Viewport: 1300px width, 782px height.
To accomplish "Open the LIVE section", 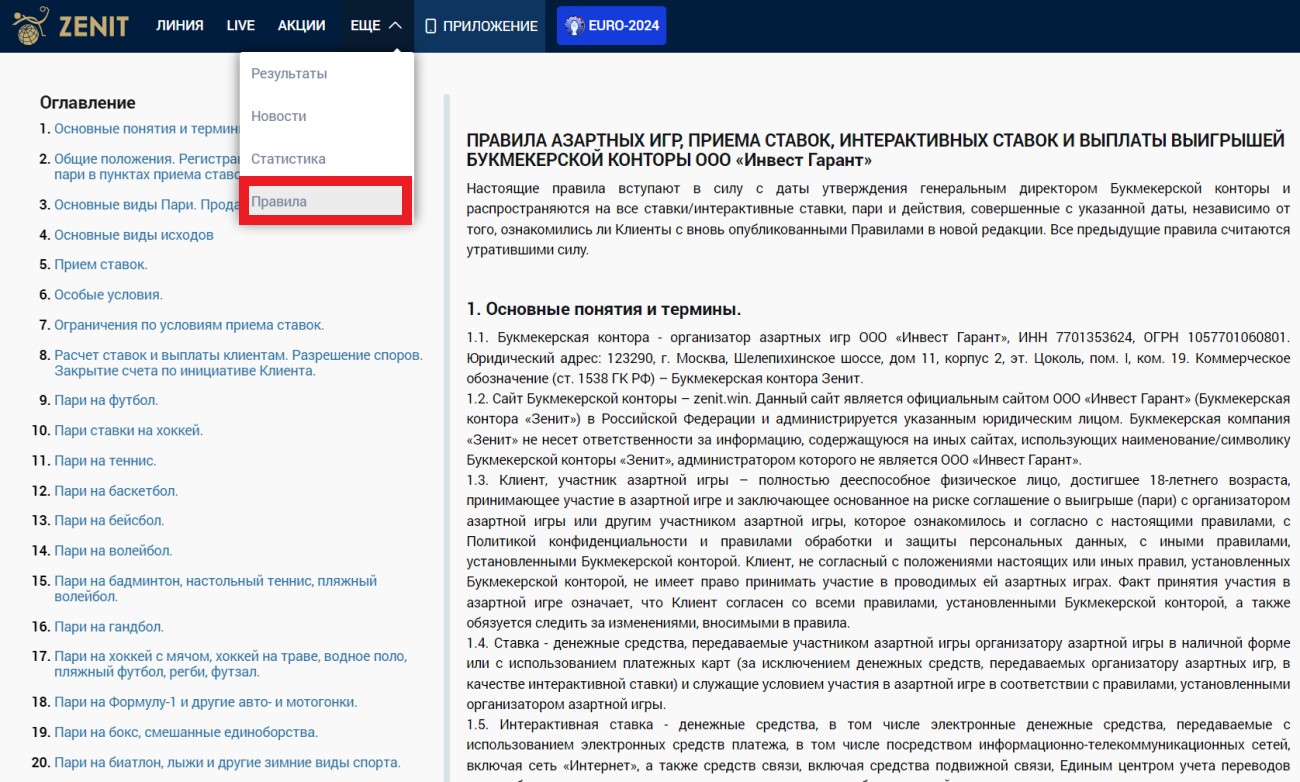I will (x=241, y=26).
